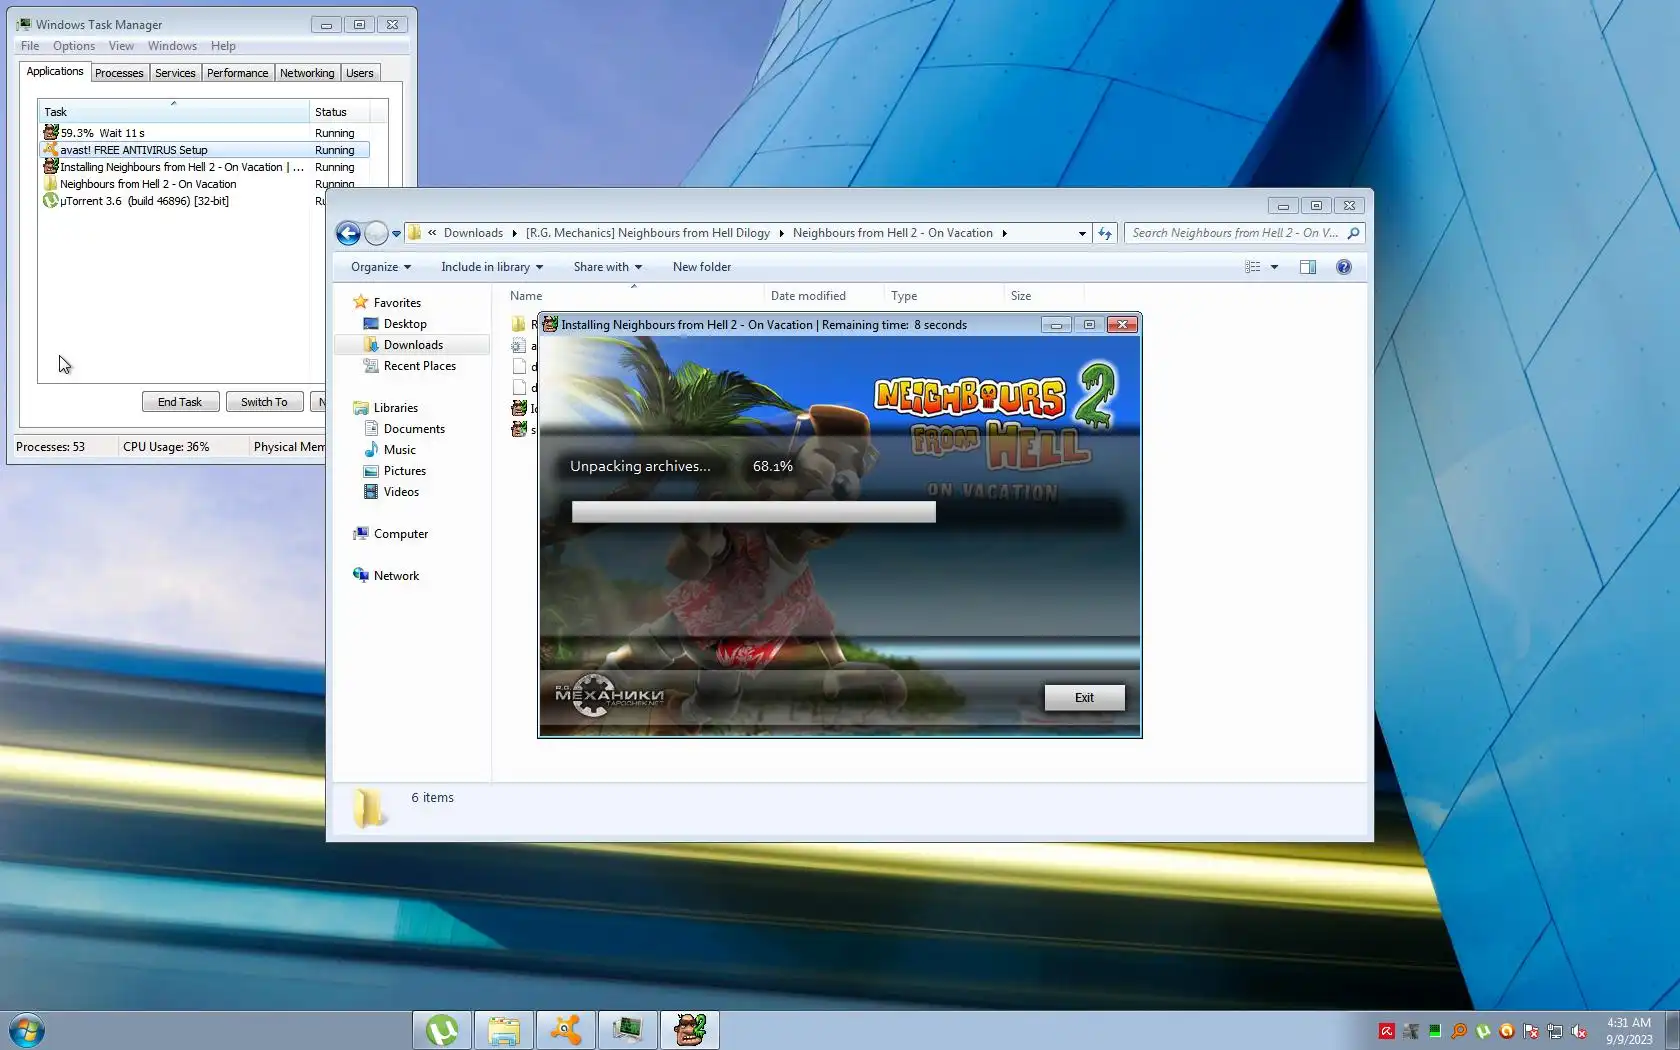Switch to the Performance tab

click(x=238, y=73)
